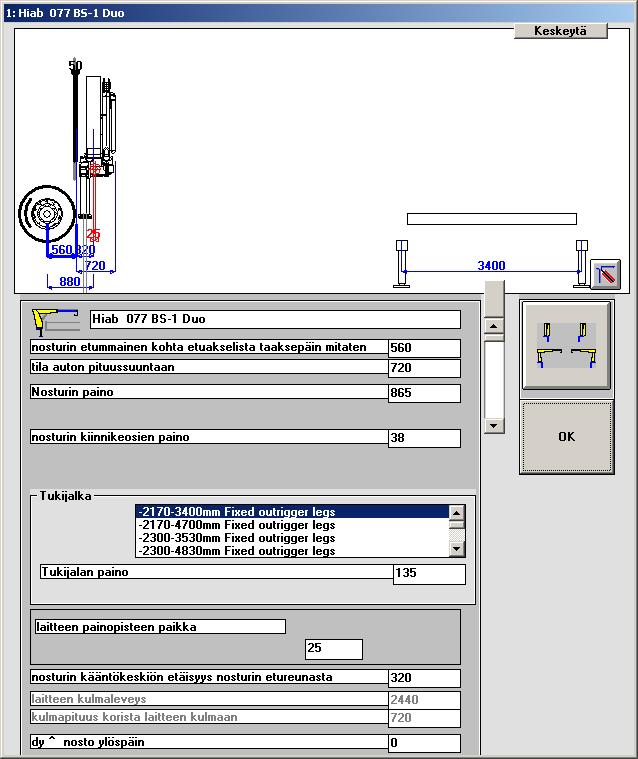The height and width of the screenshot is (759, 638).
Task: Edit the painopisteen paikka value 25
Action: pyautogui.click(x=334, y=649)
